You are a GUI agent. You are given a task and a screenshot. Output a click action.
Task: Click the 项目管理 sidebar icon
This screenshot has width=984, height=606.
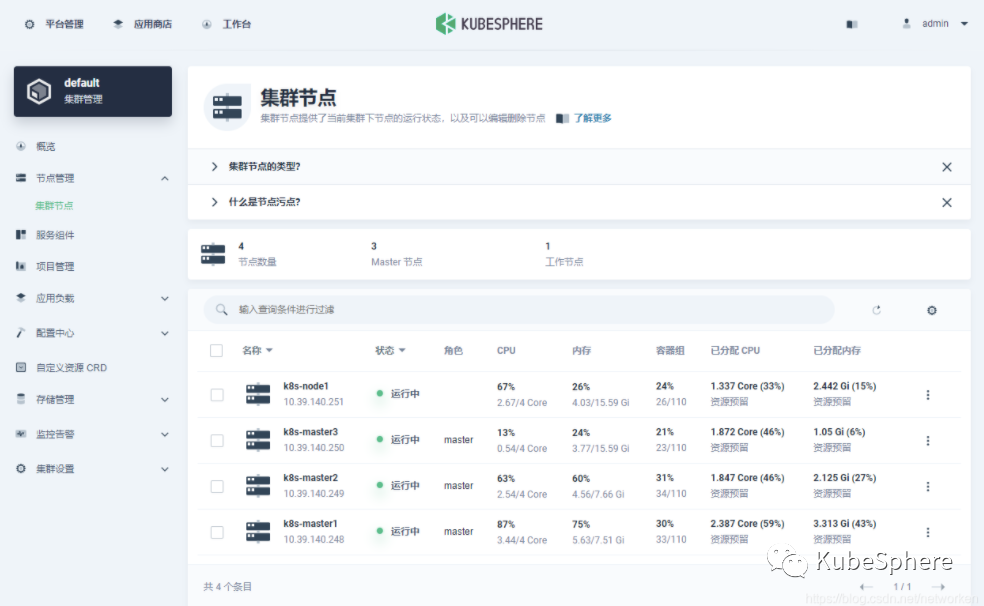click(x=21, y=266)
